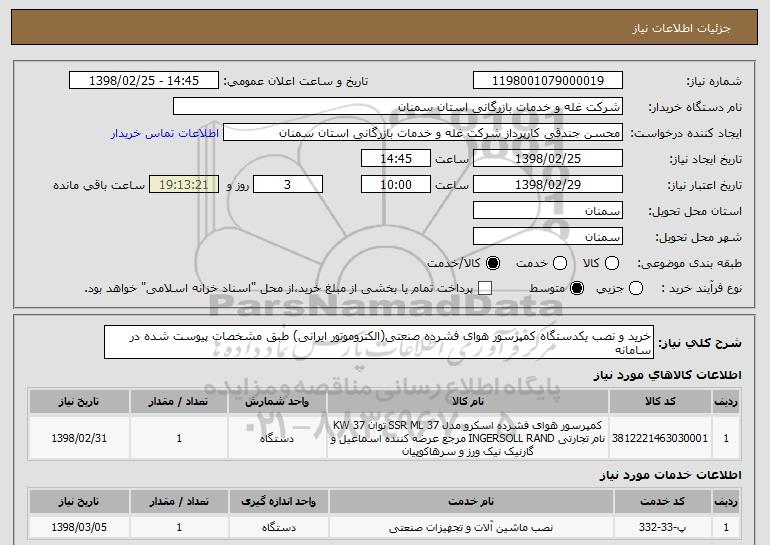Click the buyer organization name field
This screenshot has width=770, height=545.
[398, 107]
